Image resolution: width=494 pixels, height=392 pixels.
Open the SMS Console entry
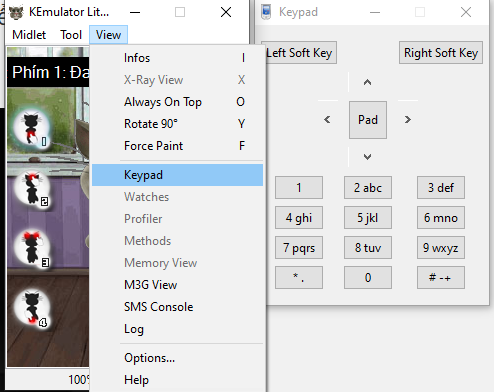pos(177,307)
